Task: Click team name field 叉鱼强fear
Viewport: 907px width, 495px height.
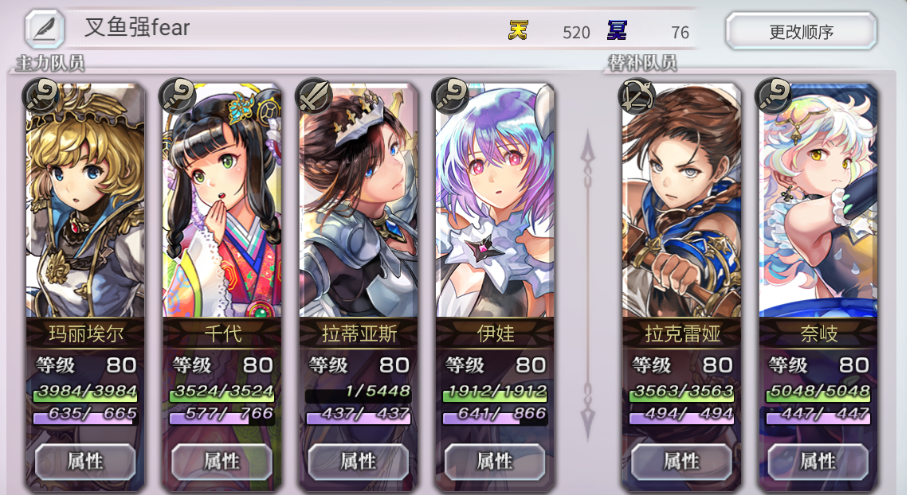Action: 137,28
